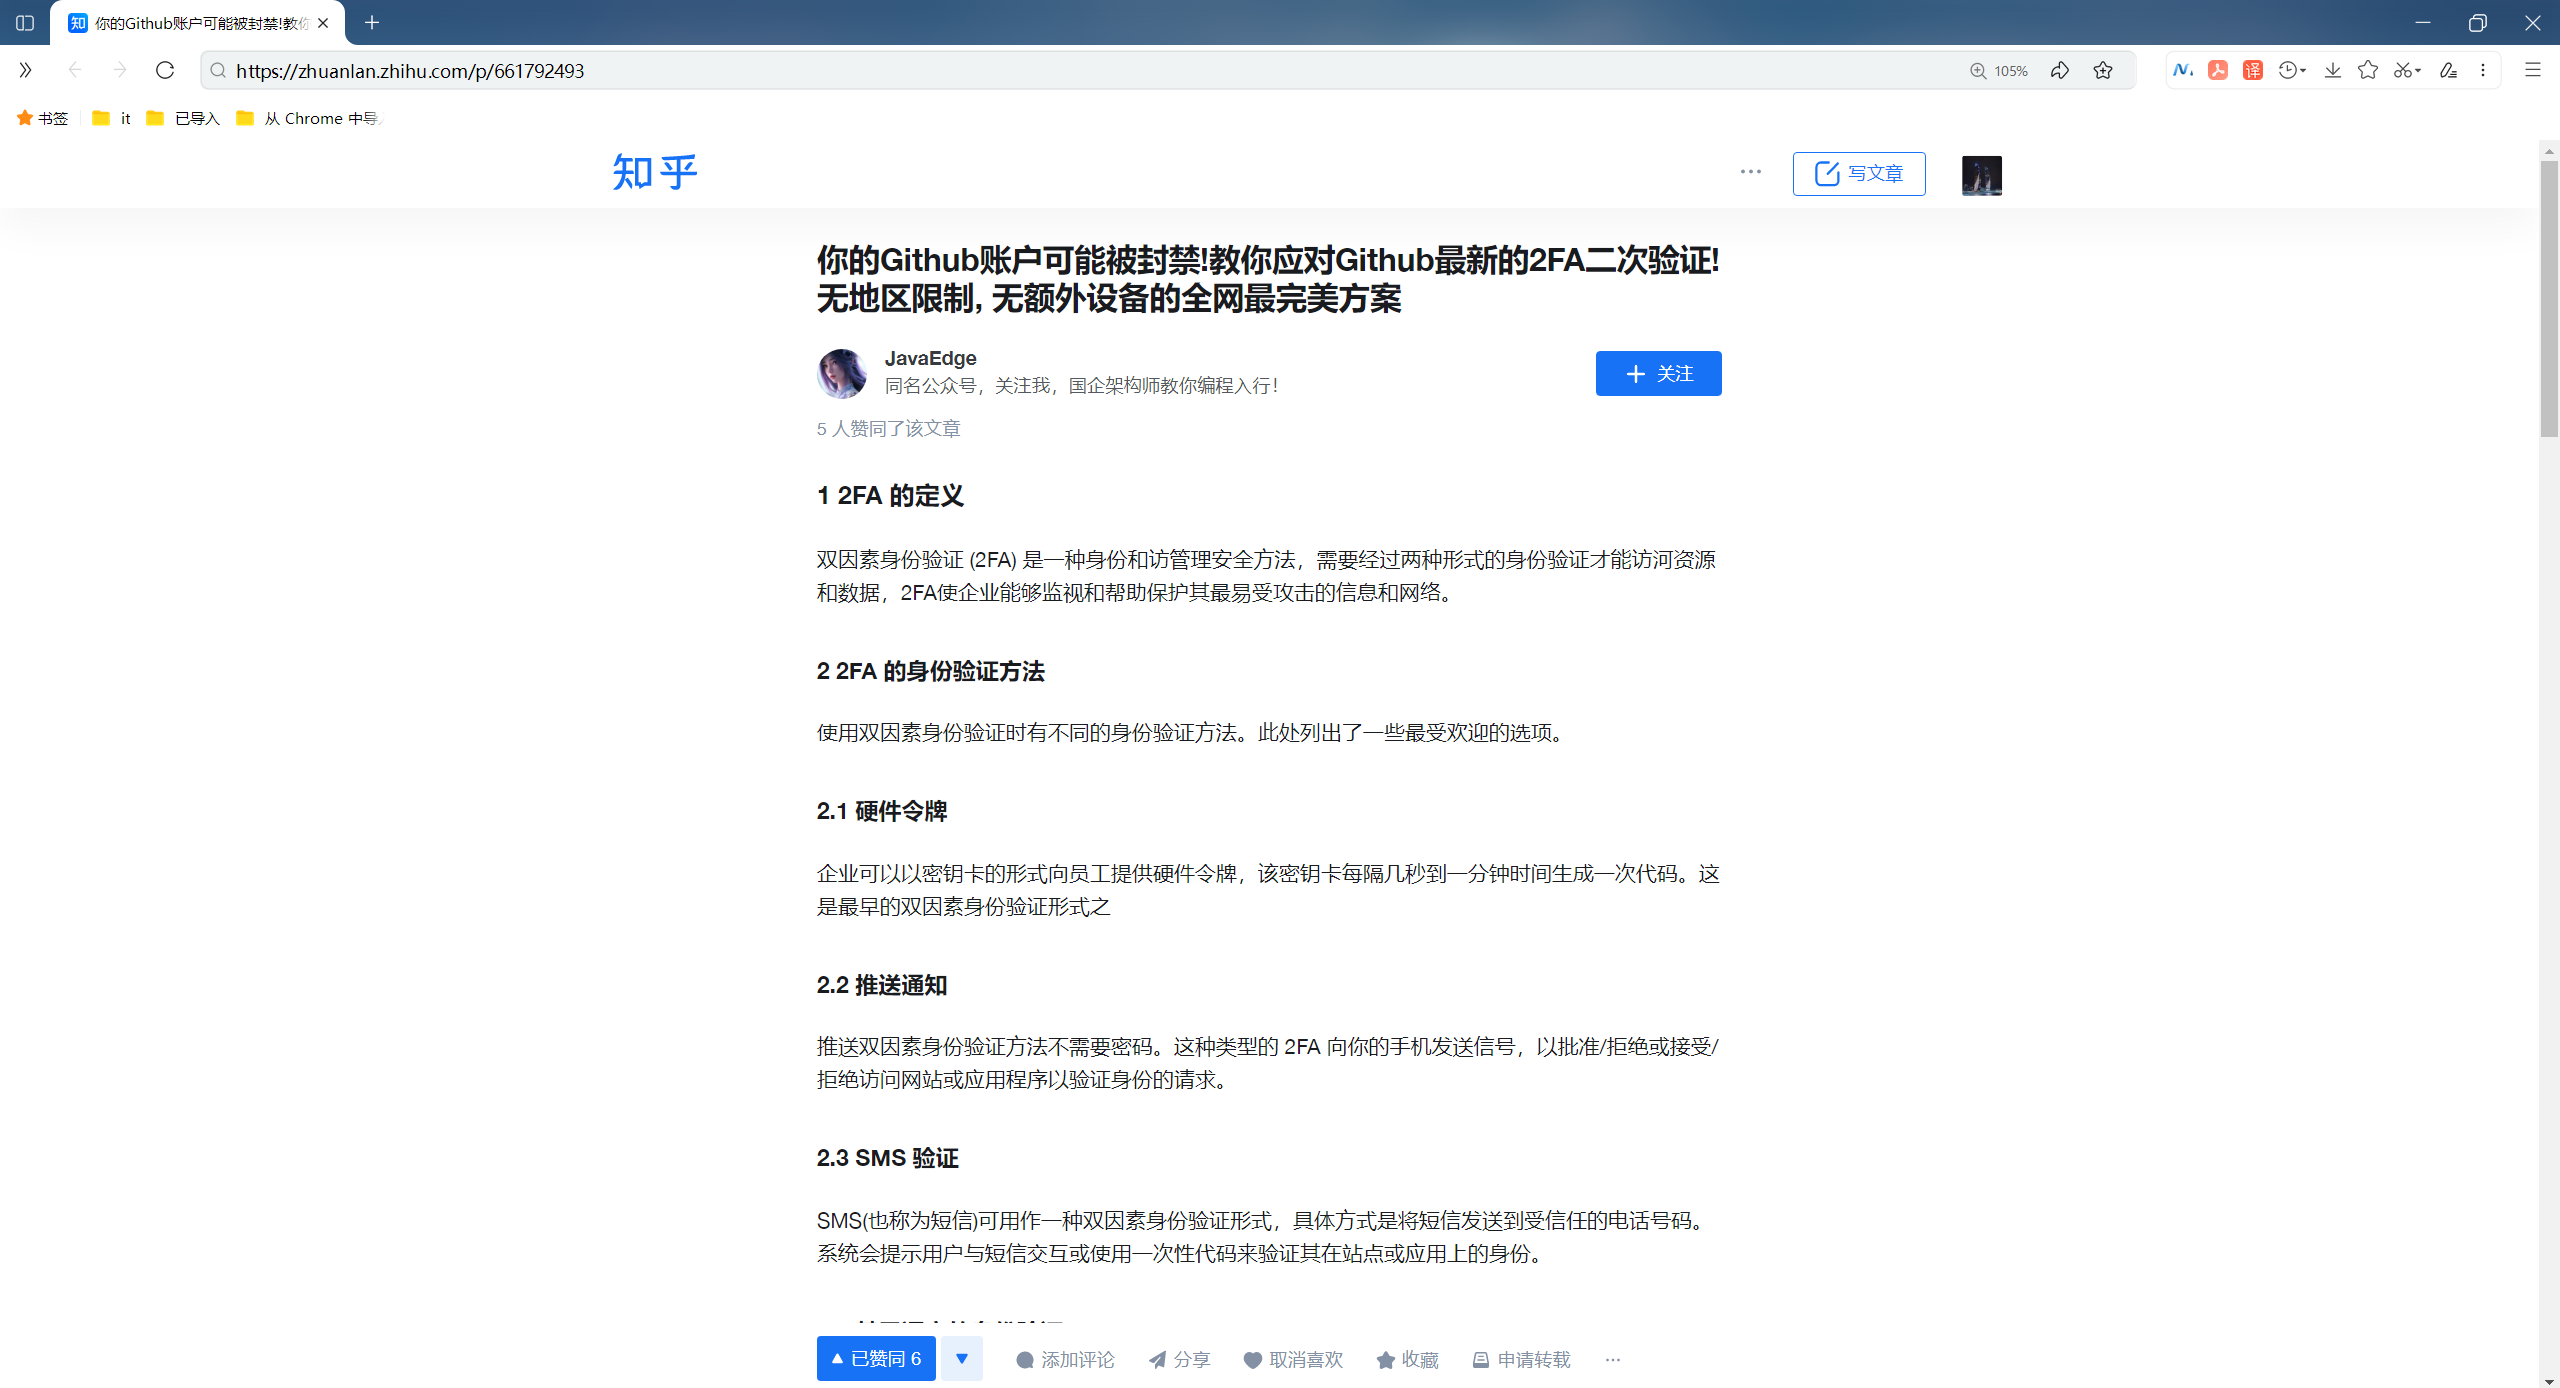The image size is (2560, 1388).
Task: Click heading '2 2FA 的身份验证方法'
Action: (931, 672)
